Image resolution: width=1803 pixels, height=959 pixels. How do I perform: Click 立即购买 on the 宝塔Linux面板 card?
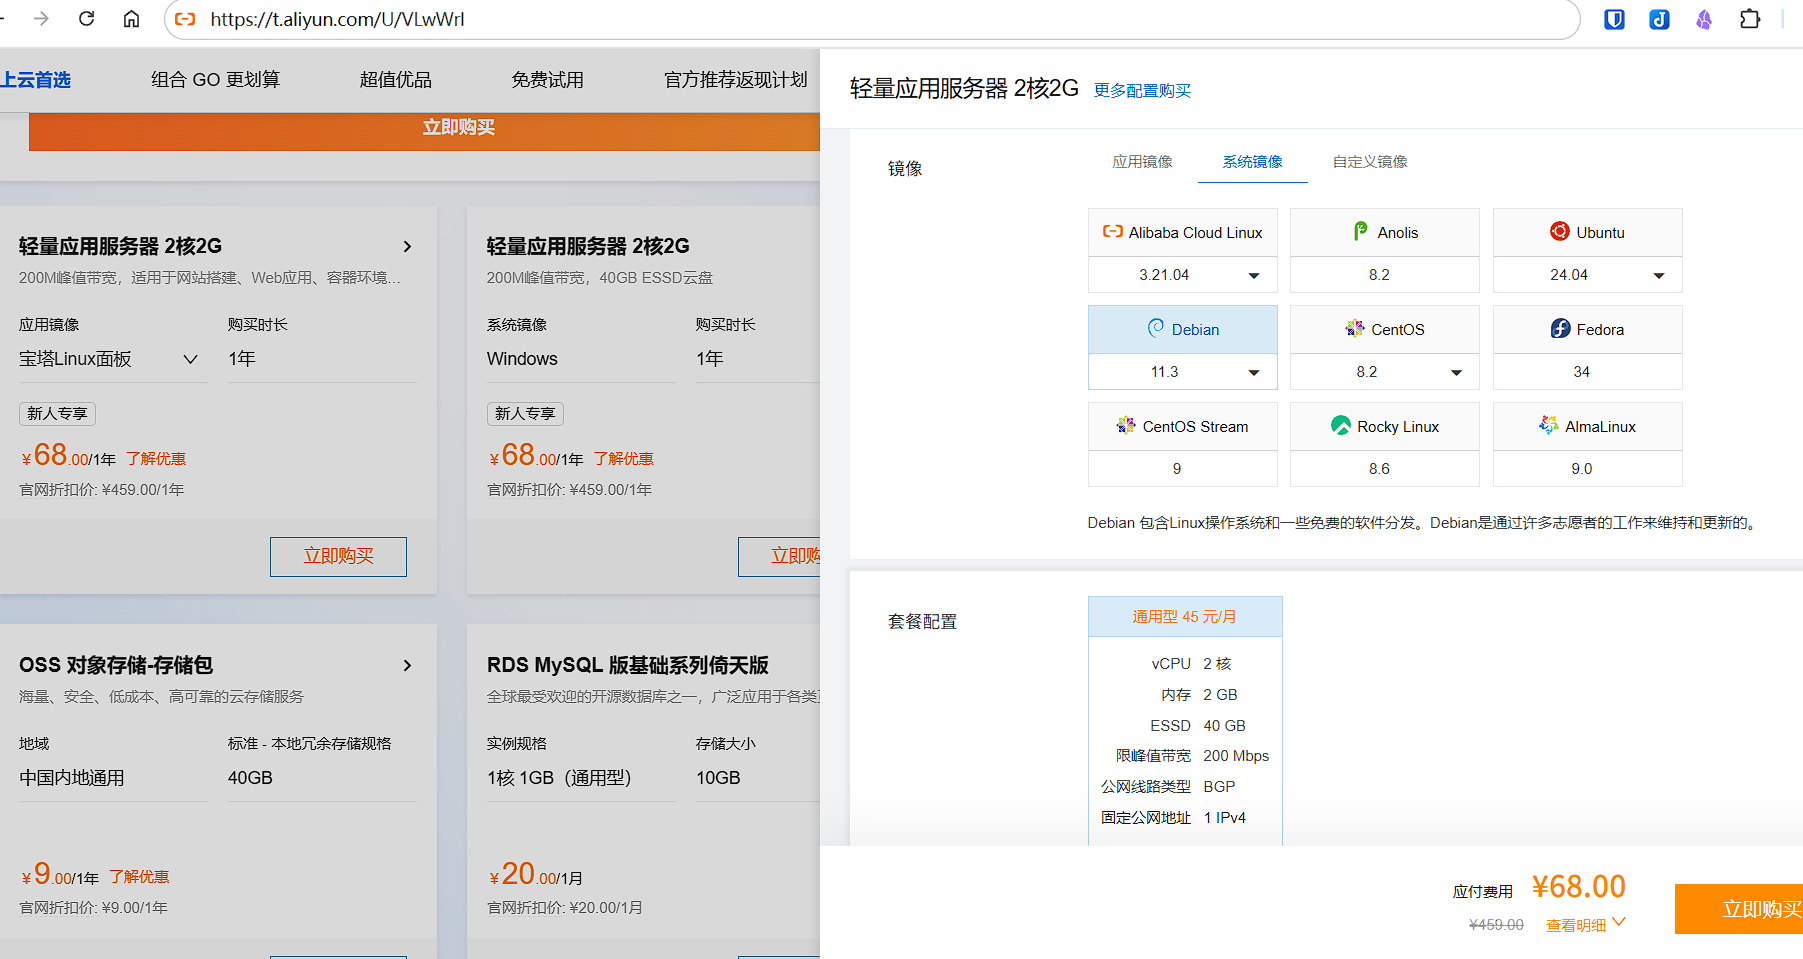point(338,557)
